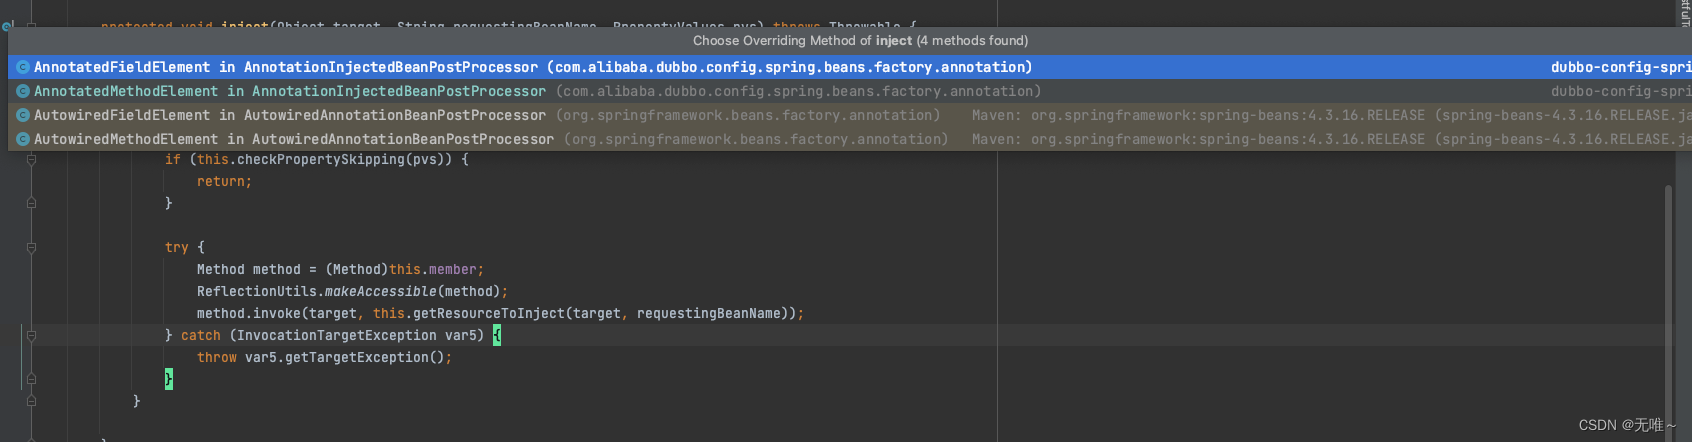Click highlighted closing brace of catch block
The width and height of the screenshot is (1692, 442).
point(169,379)
